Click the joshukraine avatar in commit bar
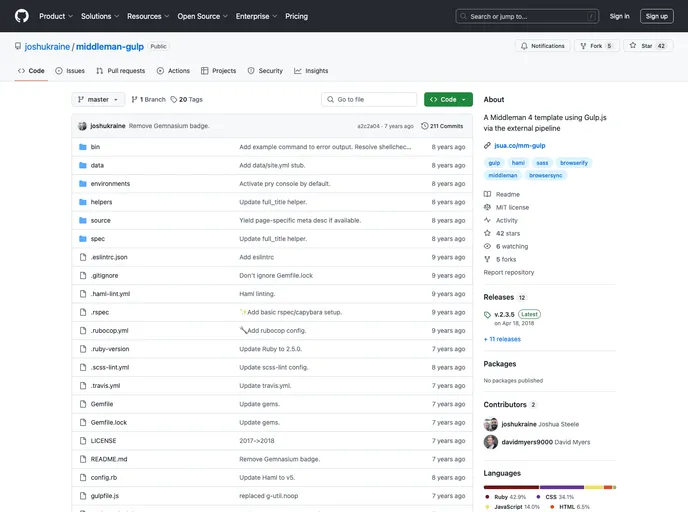 pyautogui.click(x=82, y=126)
